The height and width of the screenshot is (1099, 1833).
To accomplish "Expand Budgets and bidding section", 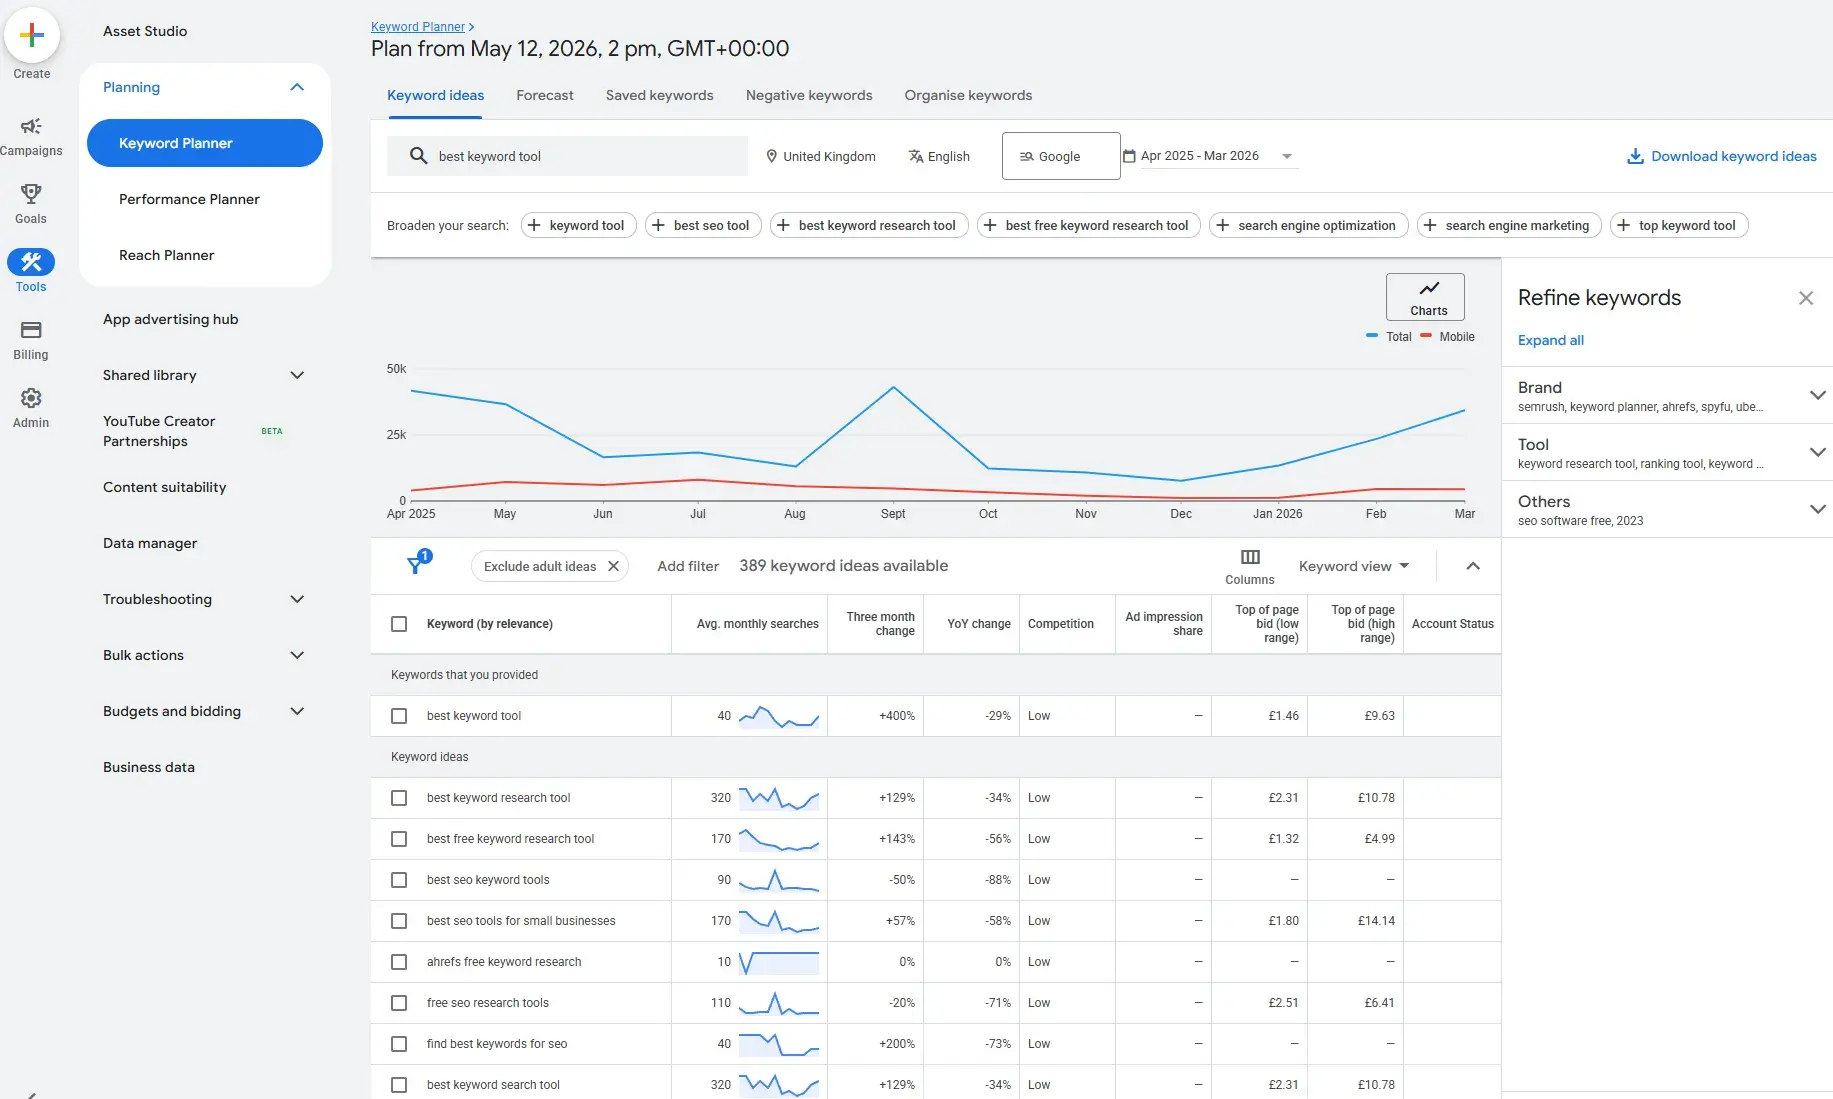I will 297,711.
